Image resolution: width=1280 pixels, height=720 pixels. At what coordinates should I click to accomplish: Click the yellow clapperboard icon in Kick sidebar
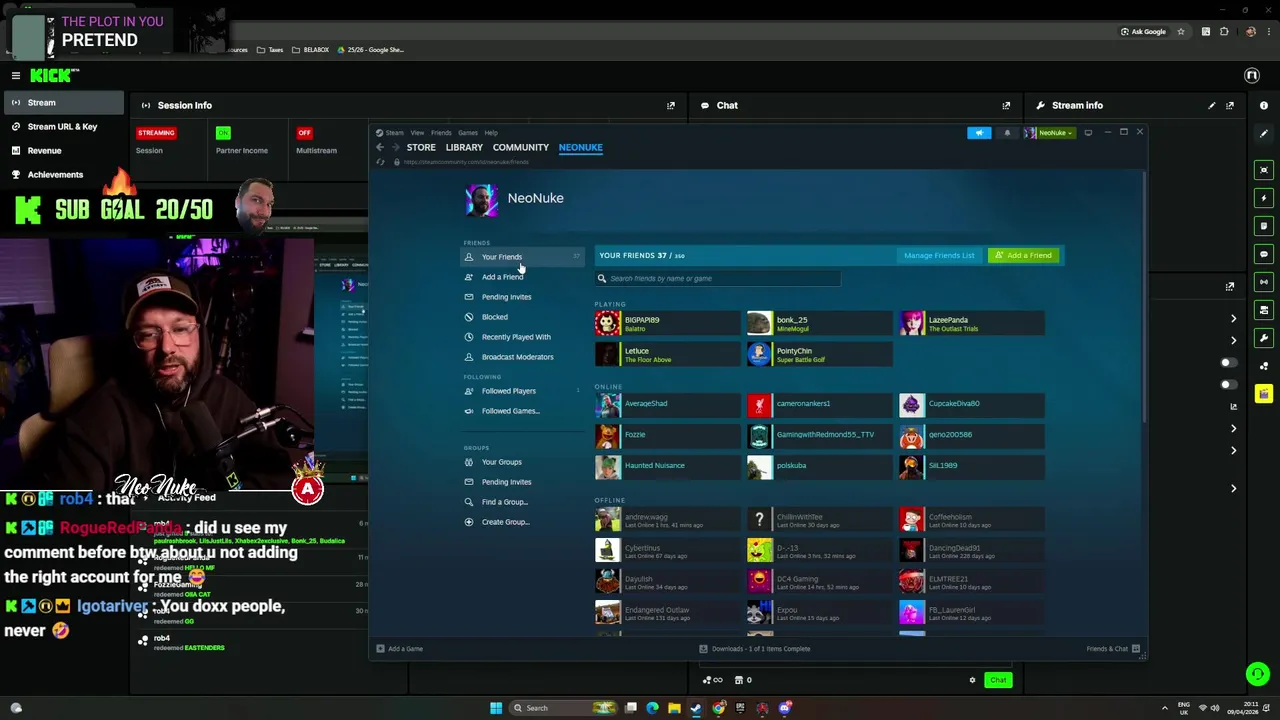[x=1264, y=394]
